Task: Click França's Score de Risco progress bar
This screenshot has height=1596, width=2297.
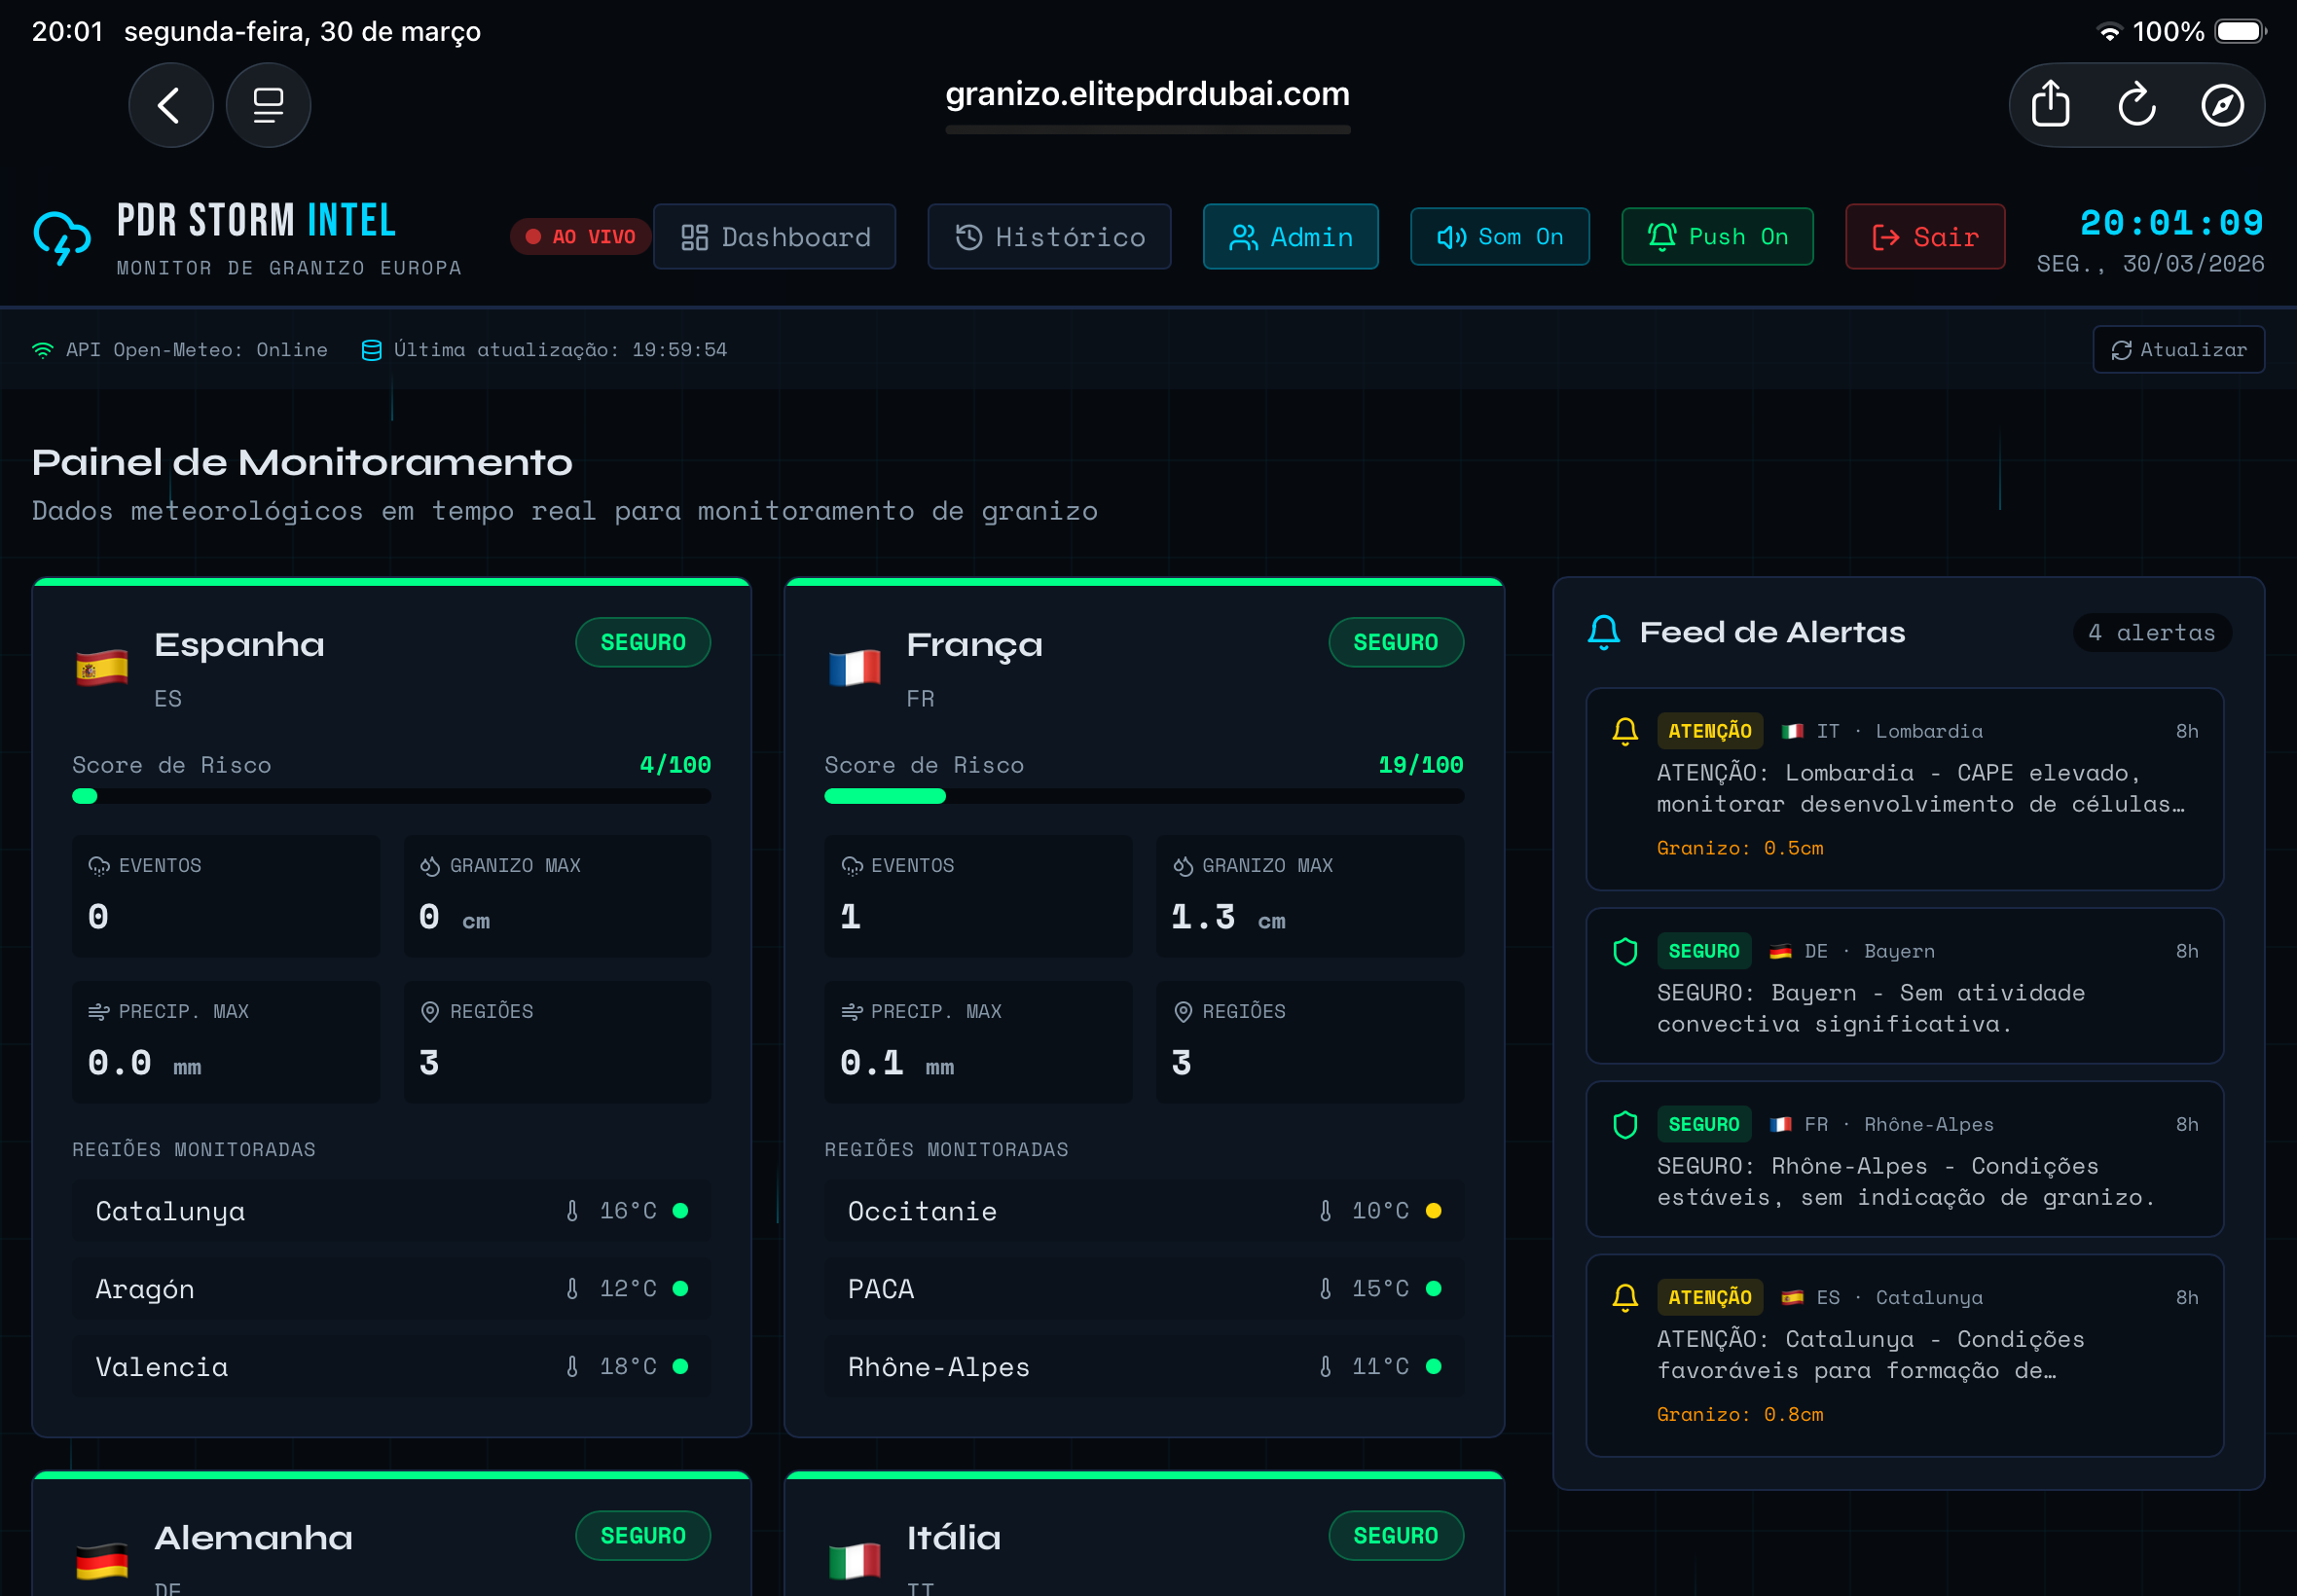Action: coord(1143,796)
